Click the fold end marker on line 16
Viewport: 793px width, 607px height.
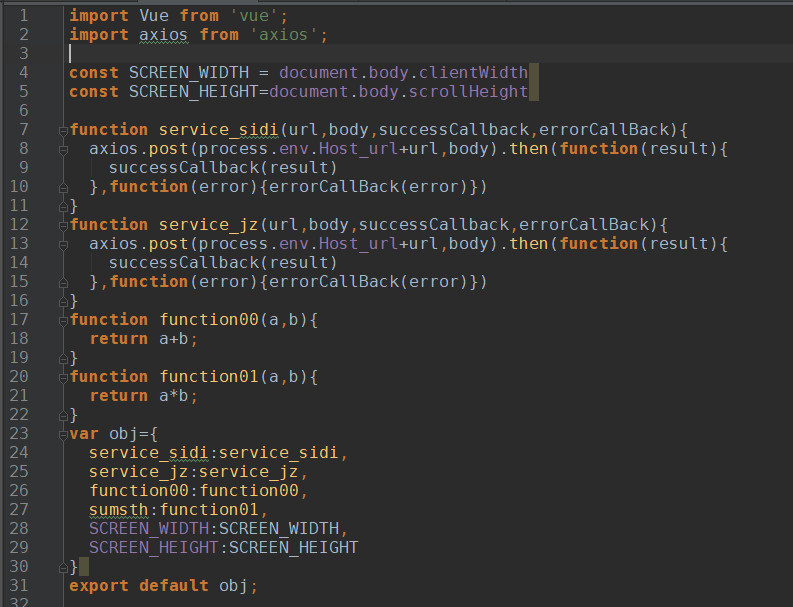(x=63, y=302)
